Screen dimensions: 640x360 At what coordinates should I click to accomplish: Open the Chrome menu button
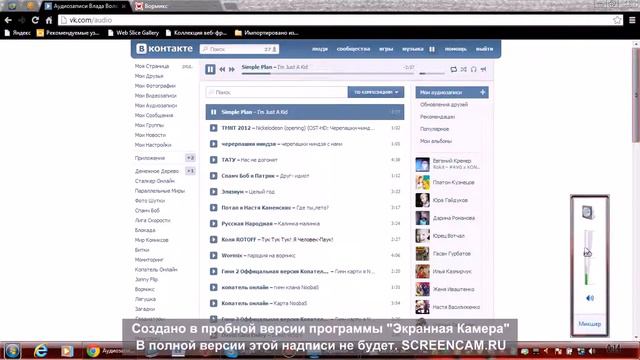(x=632, y=20)
